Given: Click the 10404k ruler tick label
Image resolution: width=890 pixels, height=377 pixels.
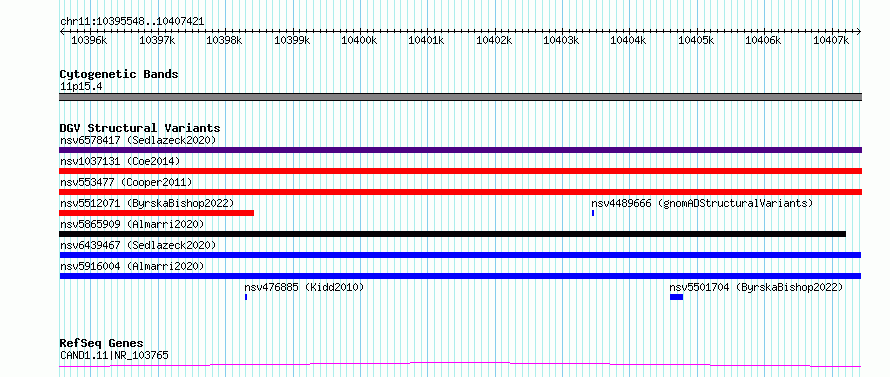Looking at the screenshot, I should point(628,40).
